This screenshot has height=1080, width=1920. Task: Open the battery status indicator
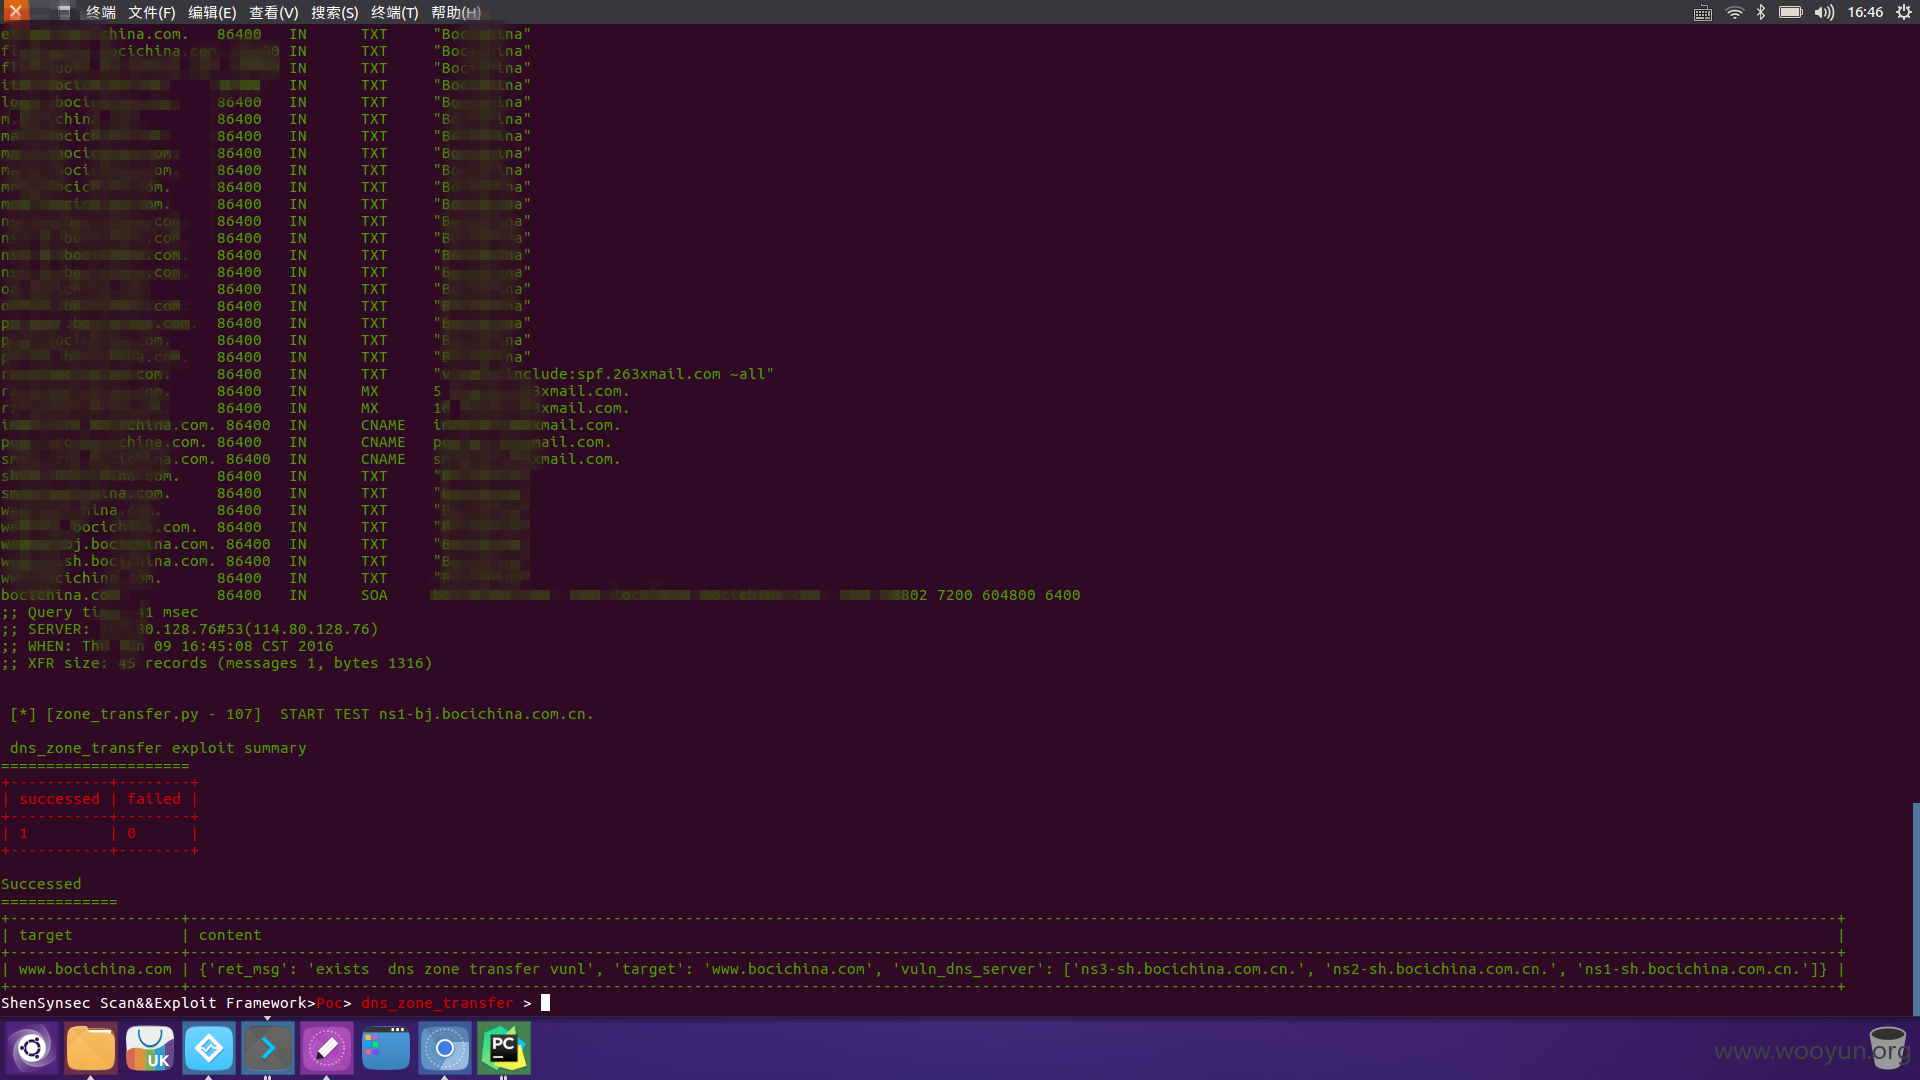click(1790, 12)
